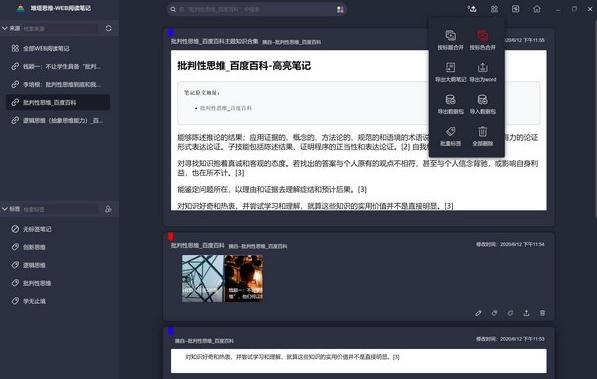
Task: Click the tag search input field
Action: pyautogui.click(x=59, y=209)
